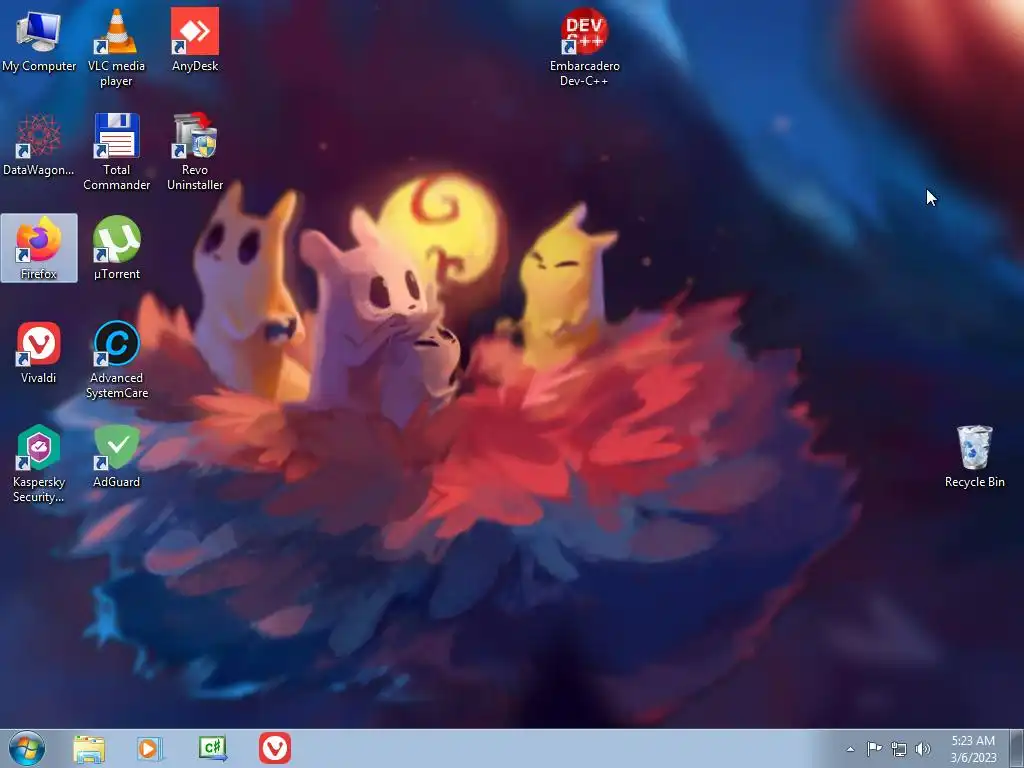The image size is (1024, 768).
Task: Open DataWagon desktop shortcut
Action: click(x=39, y=144)
